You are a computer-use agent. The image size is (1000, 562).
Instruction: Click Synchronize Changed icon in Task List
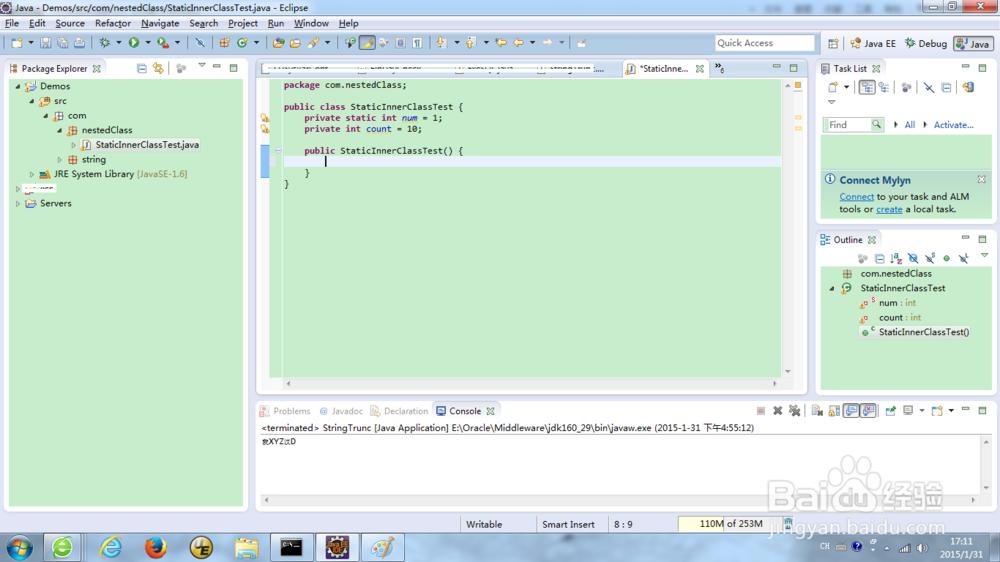968,87
